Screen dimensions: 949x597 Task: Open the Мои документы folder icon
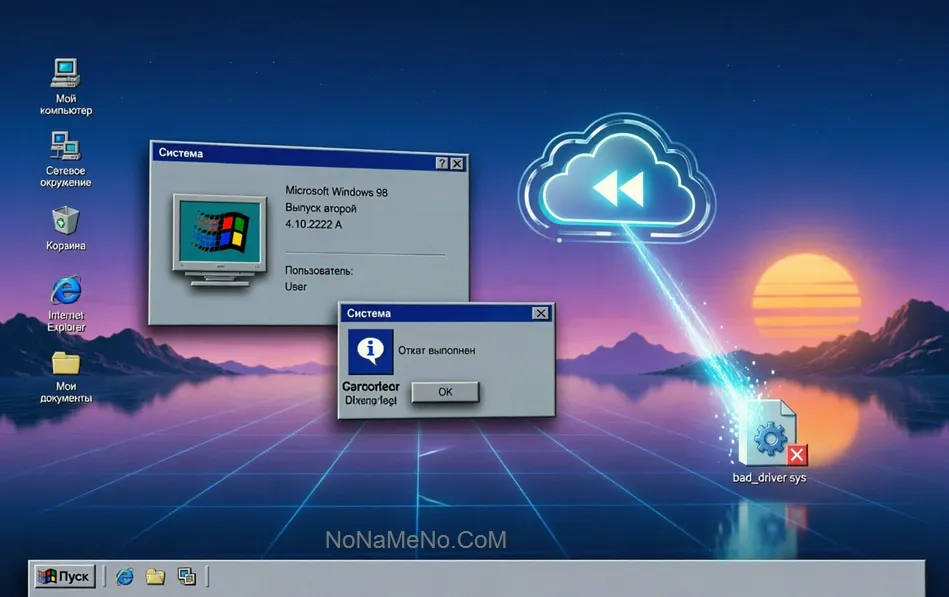point(66,377)
